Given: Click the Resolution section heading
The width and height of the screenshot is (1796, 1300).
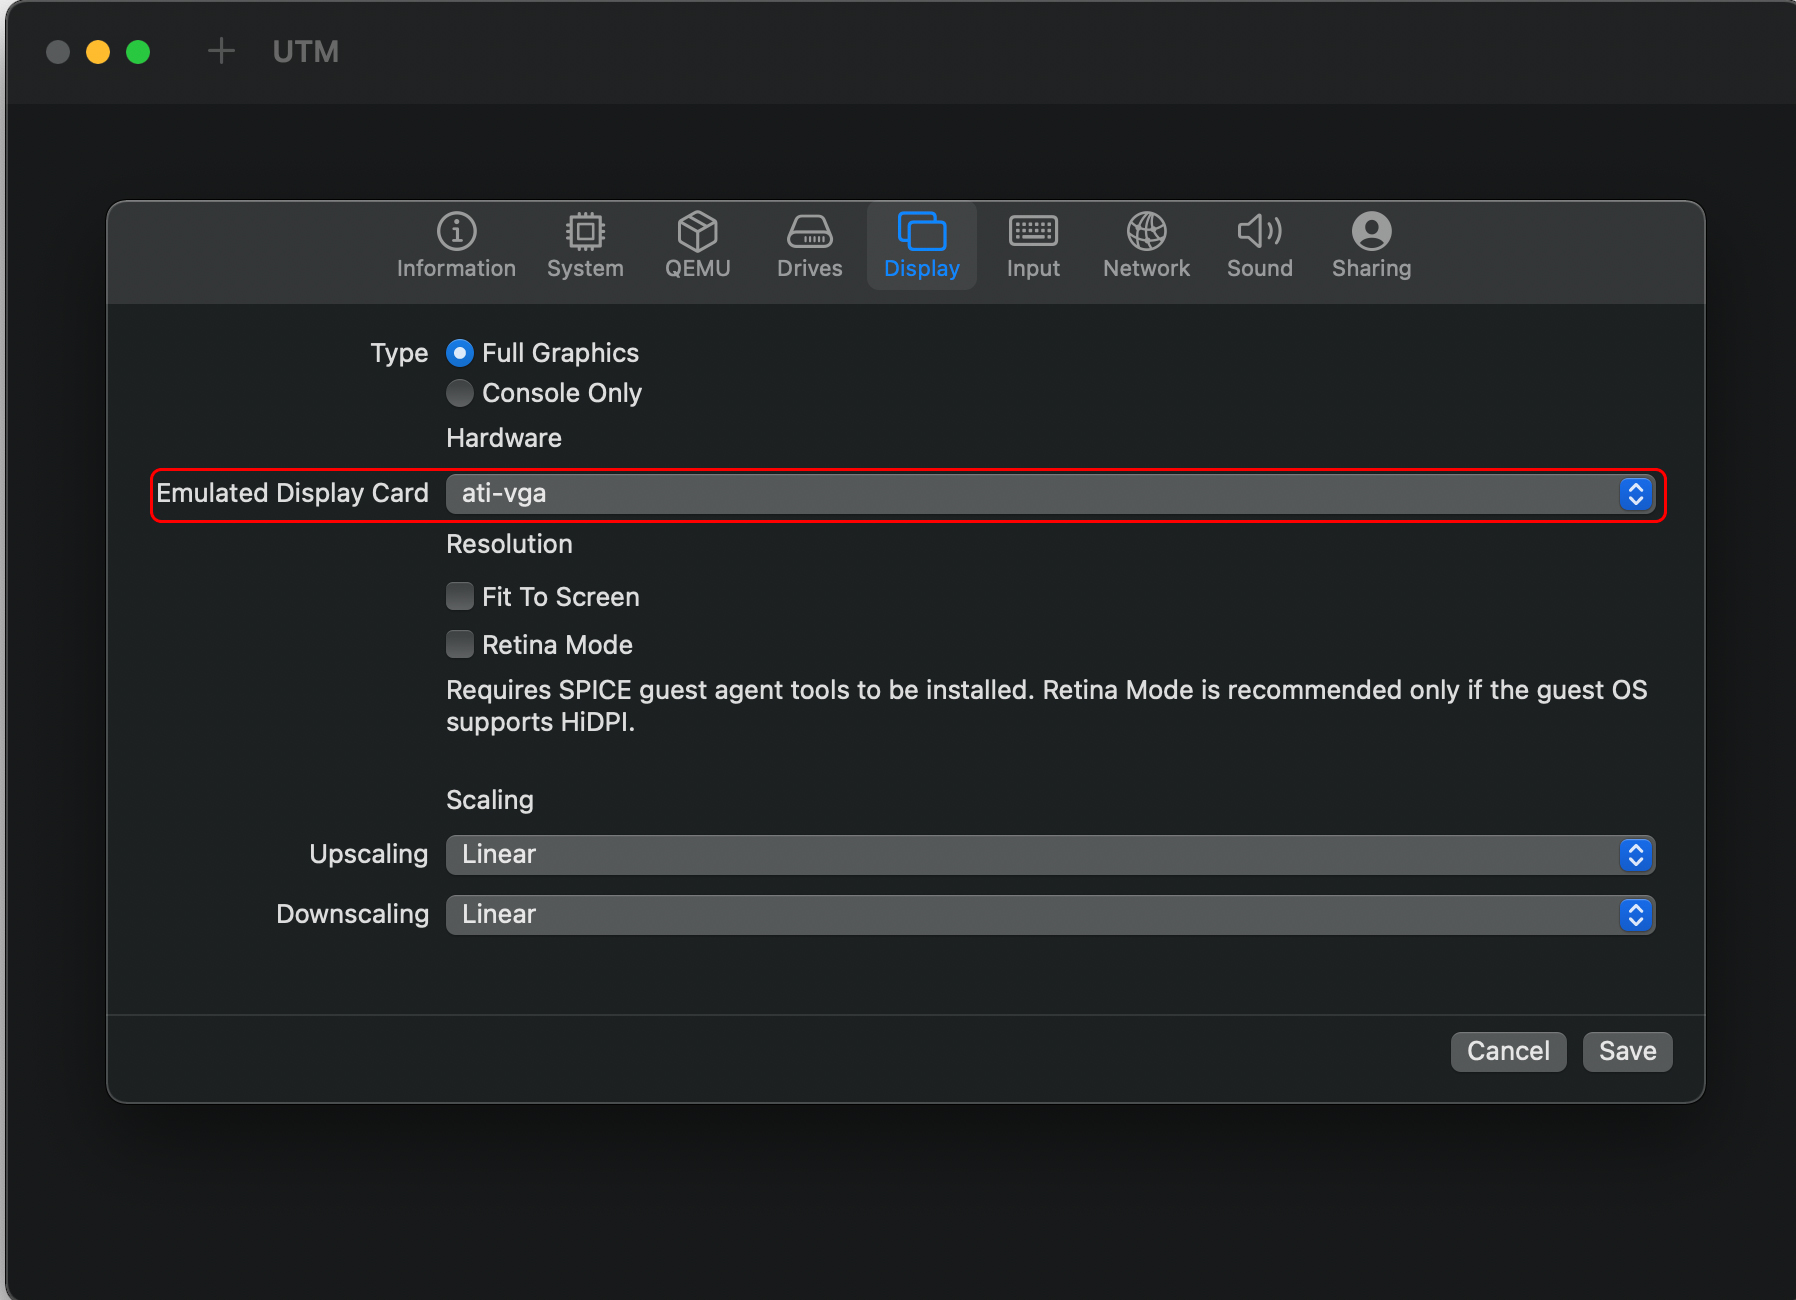Looking at the screenshot, I should click(x=509, y=544).
